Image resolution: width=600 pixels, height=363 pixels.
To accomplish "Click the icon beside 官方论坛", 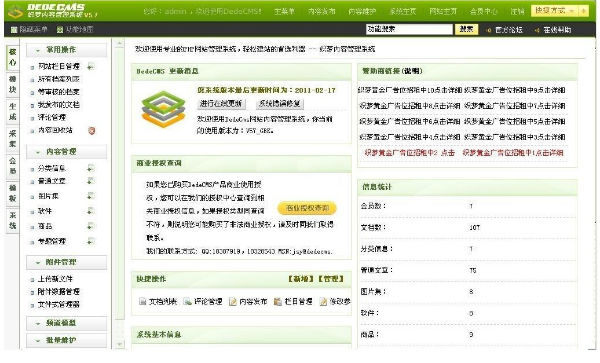I will tap(488, 30).
